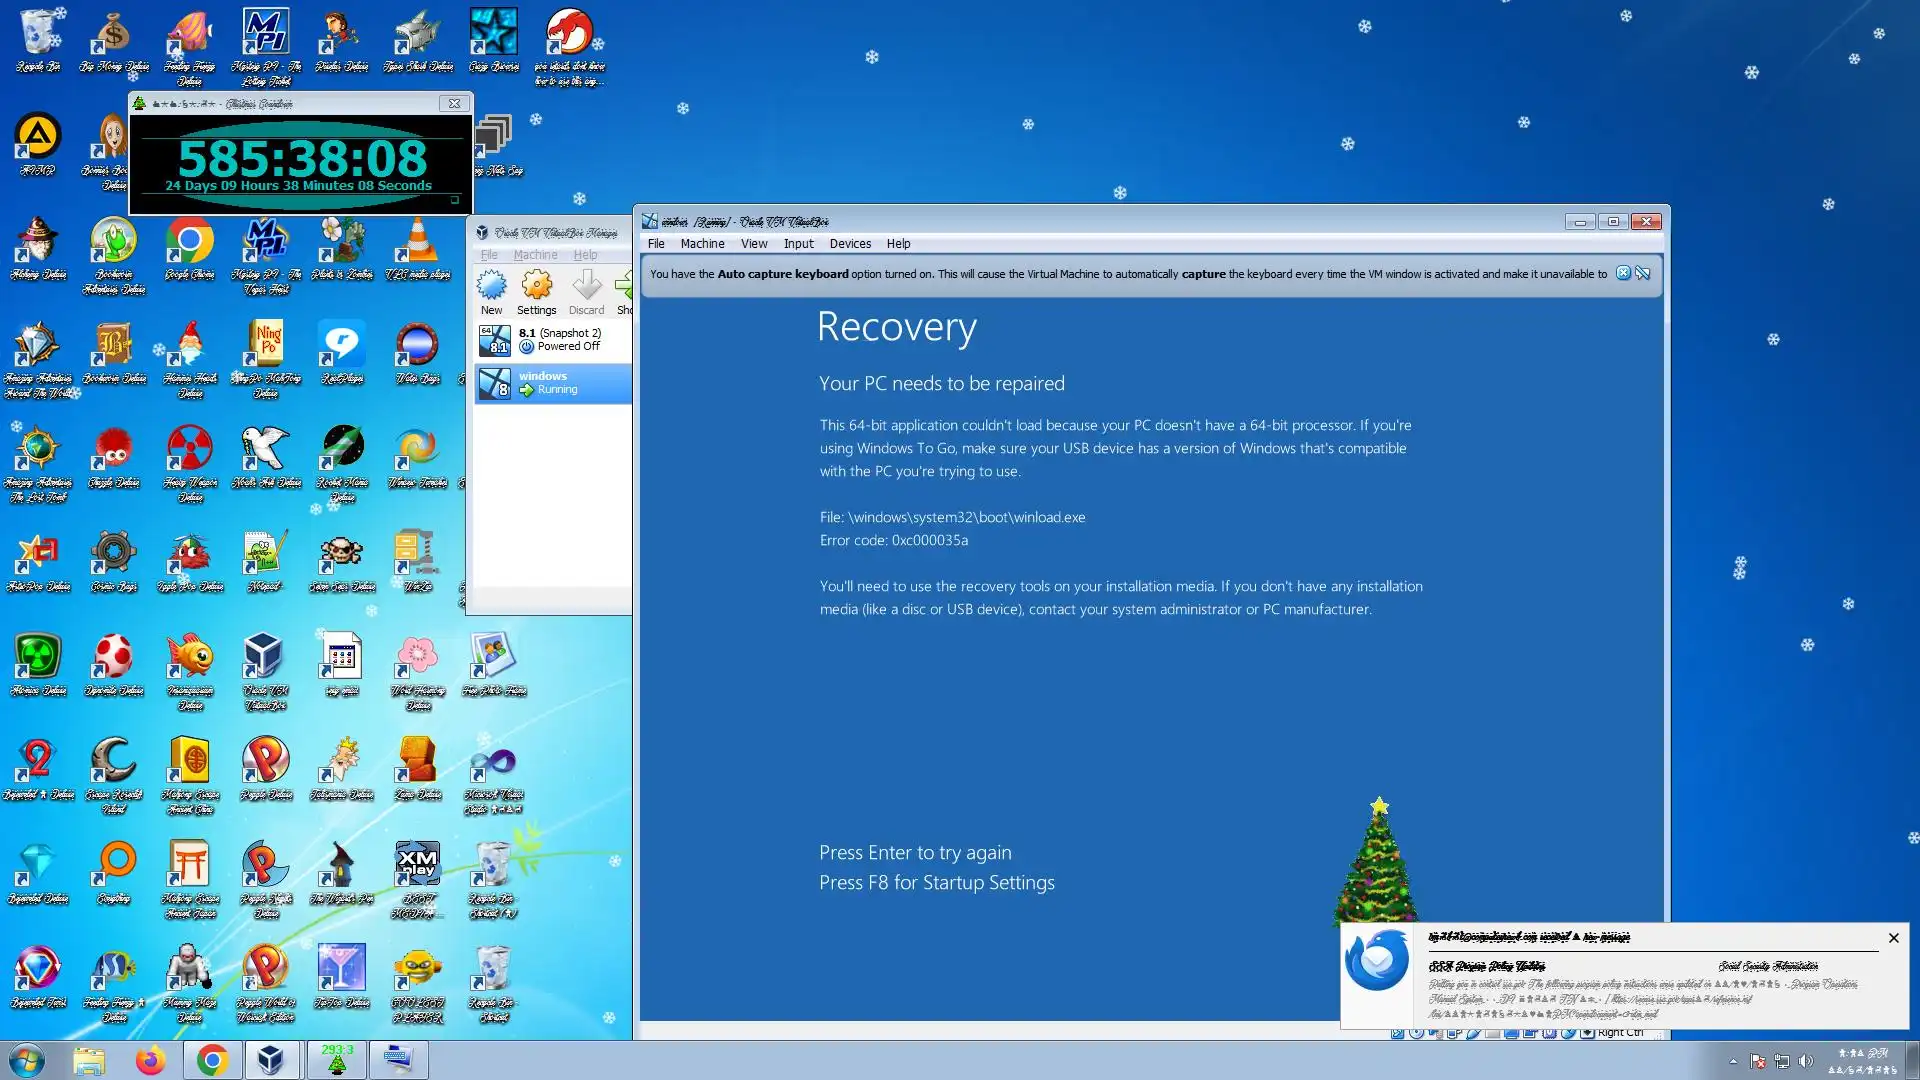Show hidden system tray icons
This screenshot has height=1080, width=1920.
(x=1733, y=1061)
